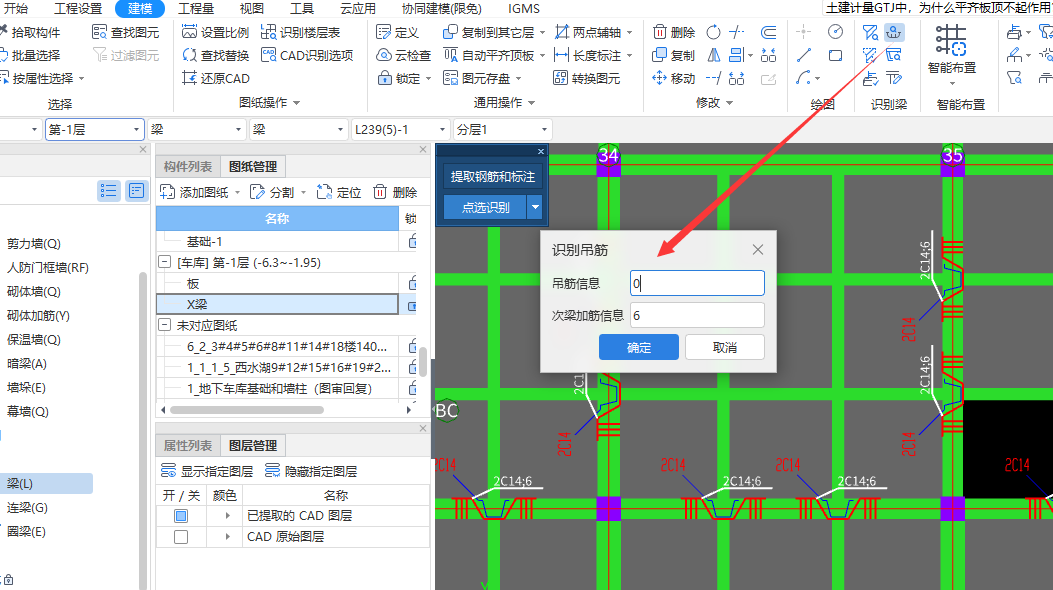Click 确定 in 识别吊筋 dialog
Viewport: 1053px width, 590px height.
tap(639, 348)
